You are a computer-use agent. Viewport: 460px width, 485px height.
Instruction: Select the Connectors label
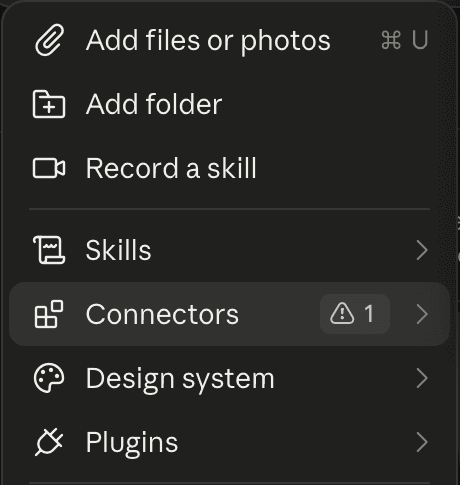(x=162, y=314)
